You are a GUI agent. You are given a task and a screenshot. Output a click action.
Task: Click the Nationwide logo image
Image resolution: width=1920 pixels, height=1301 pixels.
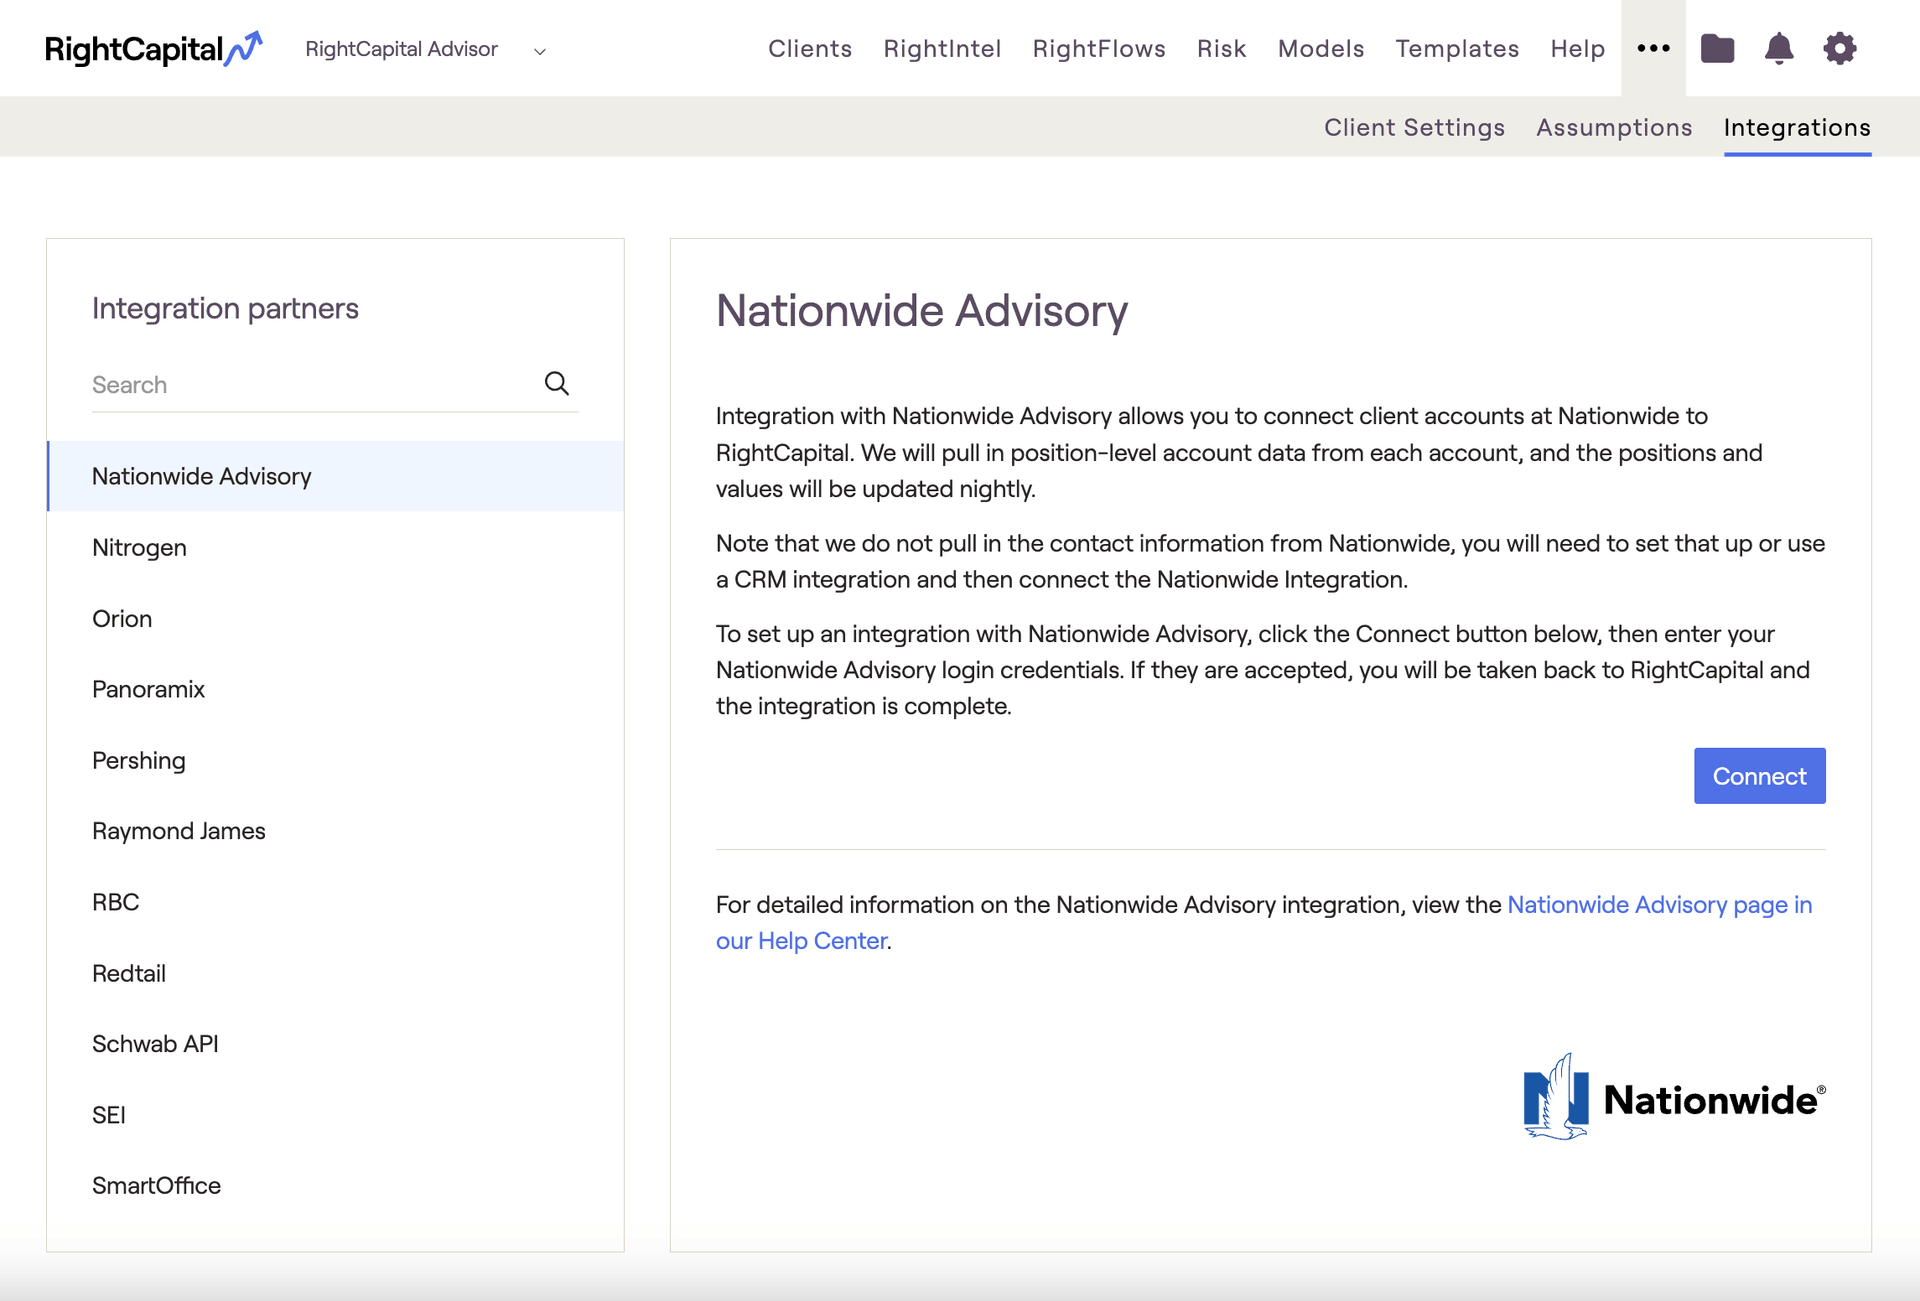1674,1097
